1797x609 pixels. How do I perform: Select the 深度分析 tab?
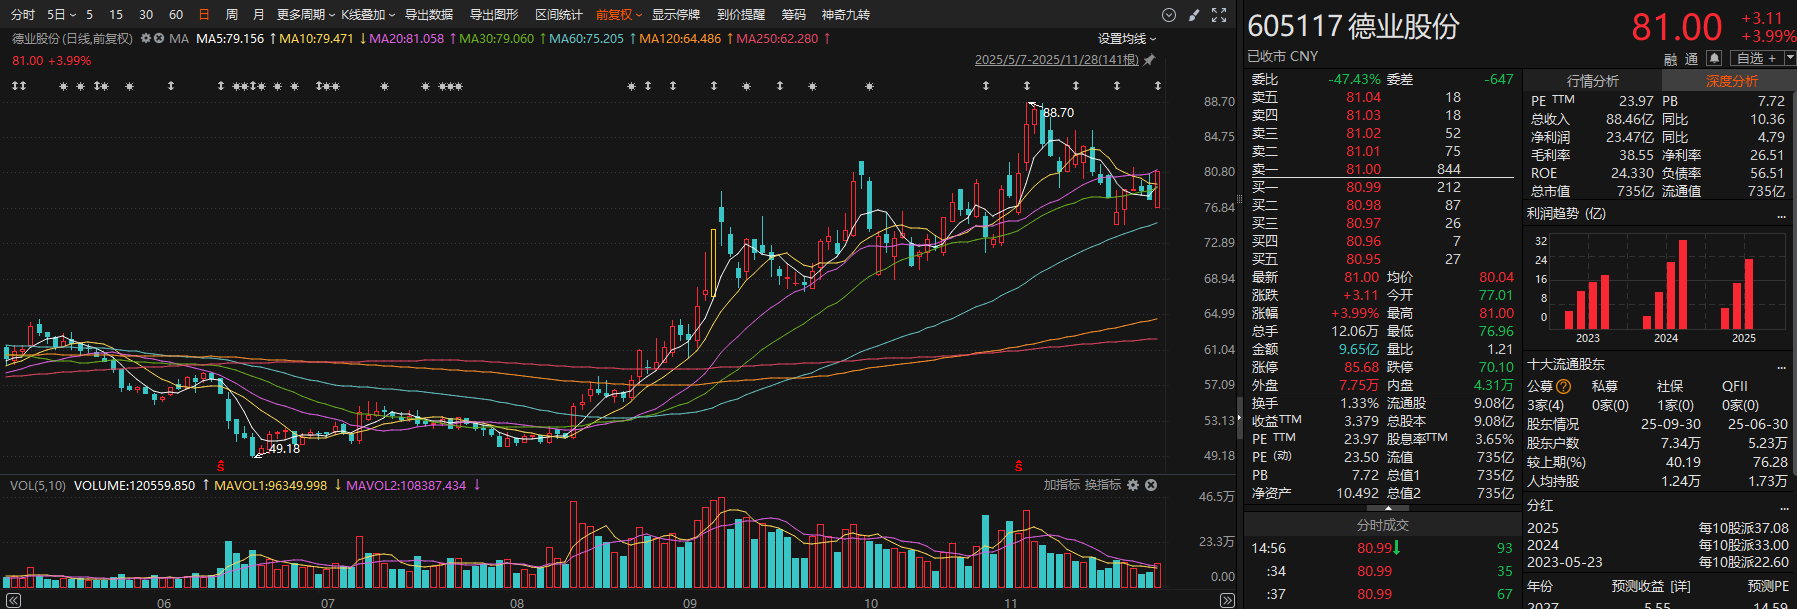point(1731,81)
